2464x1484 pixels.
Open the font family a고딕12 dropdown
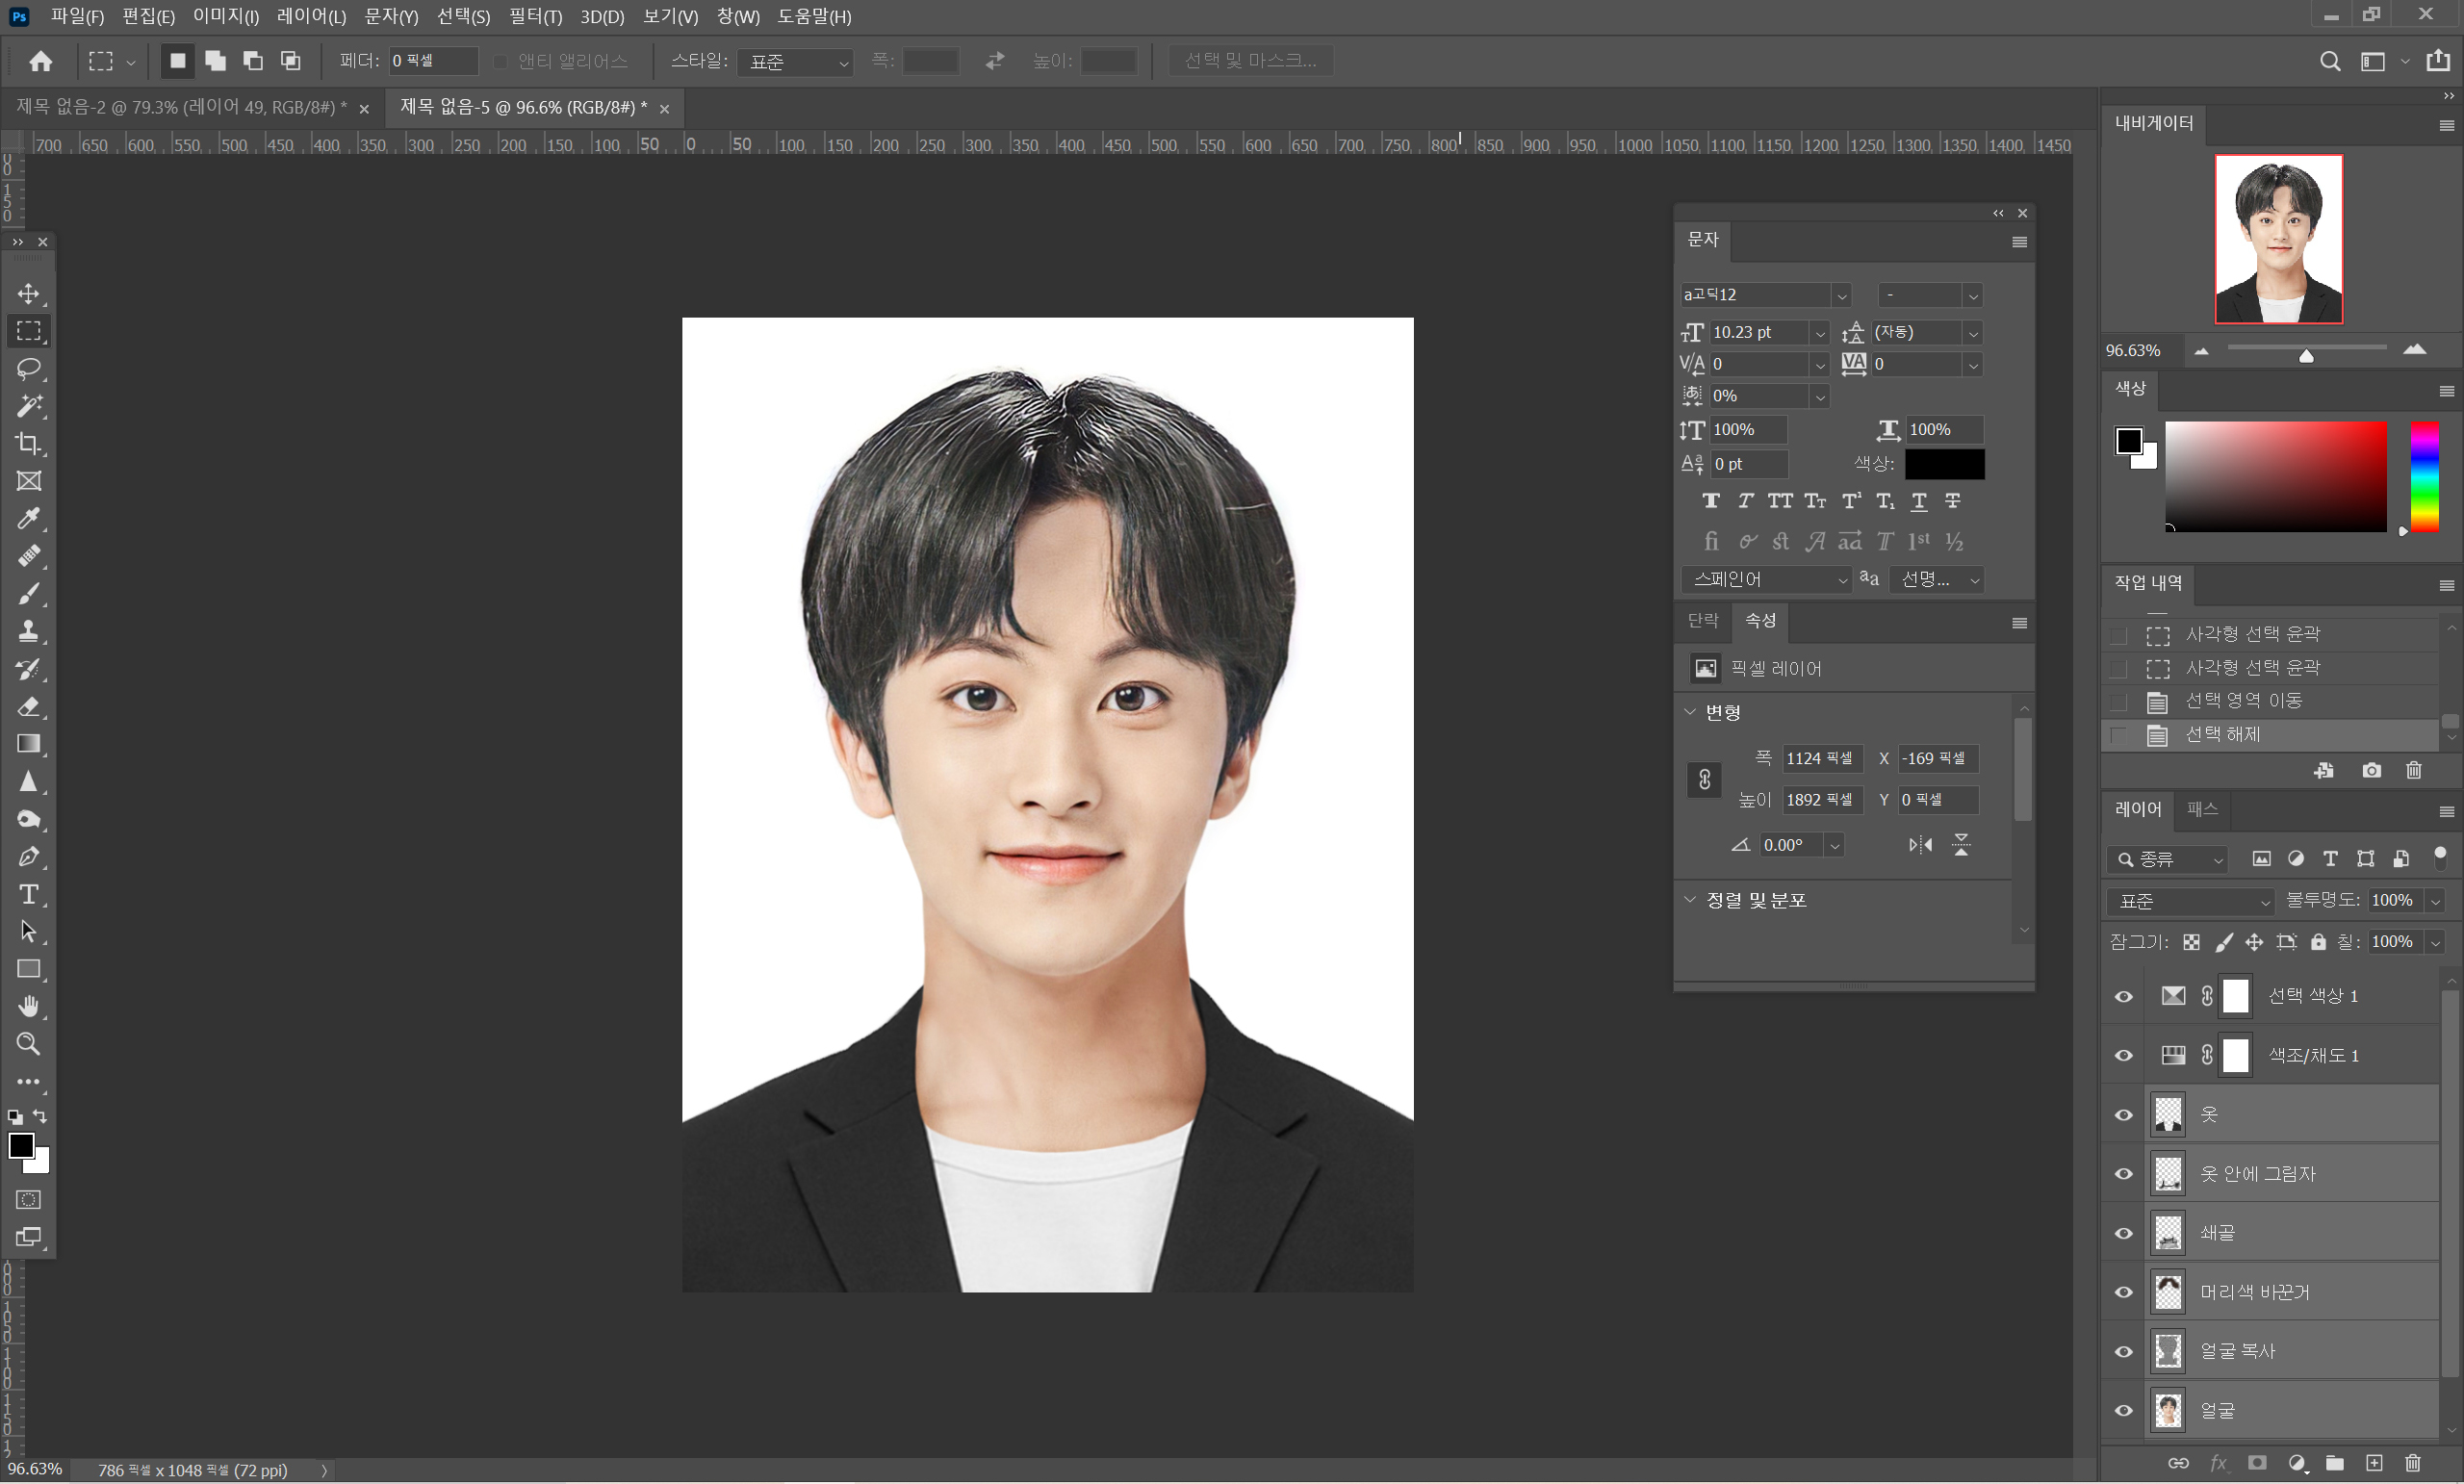[x=1840, y=295]
